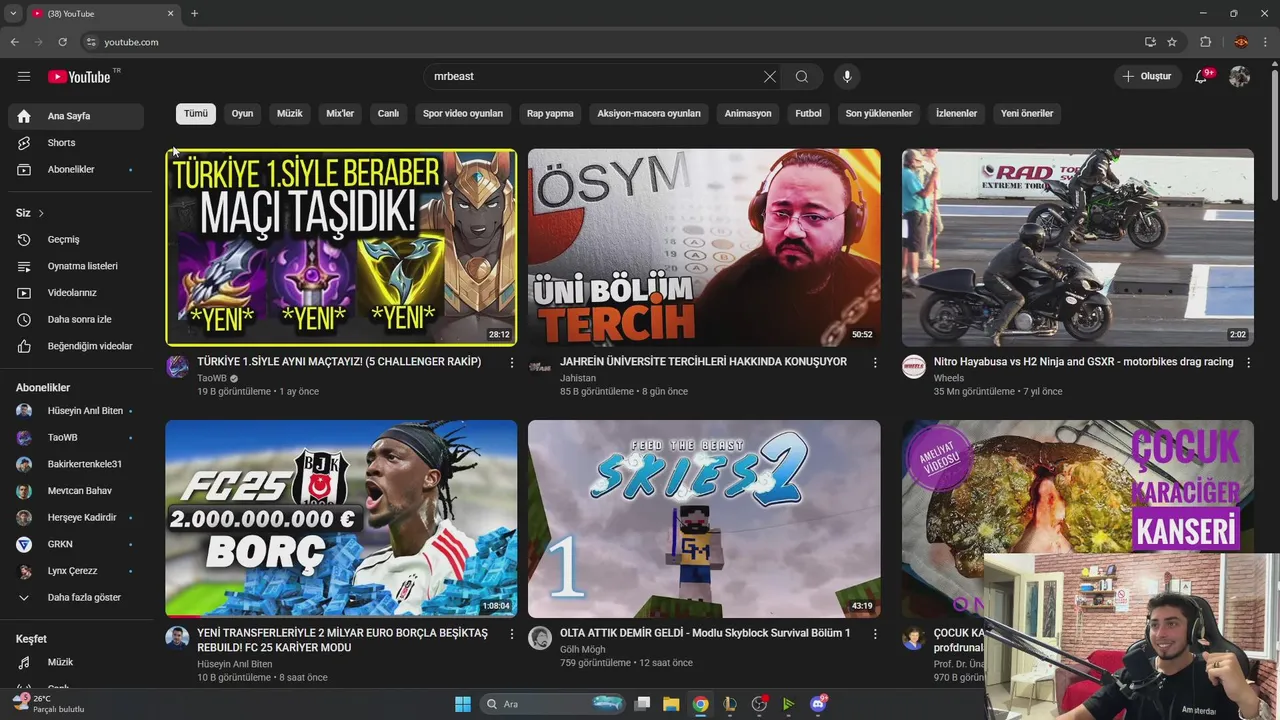This screenshot has width=1280, height=720.
Task: Open more options for JAHREIN video
Action: (x=875, y=363)
